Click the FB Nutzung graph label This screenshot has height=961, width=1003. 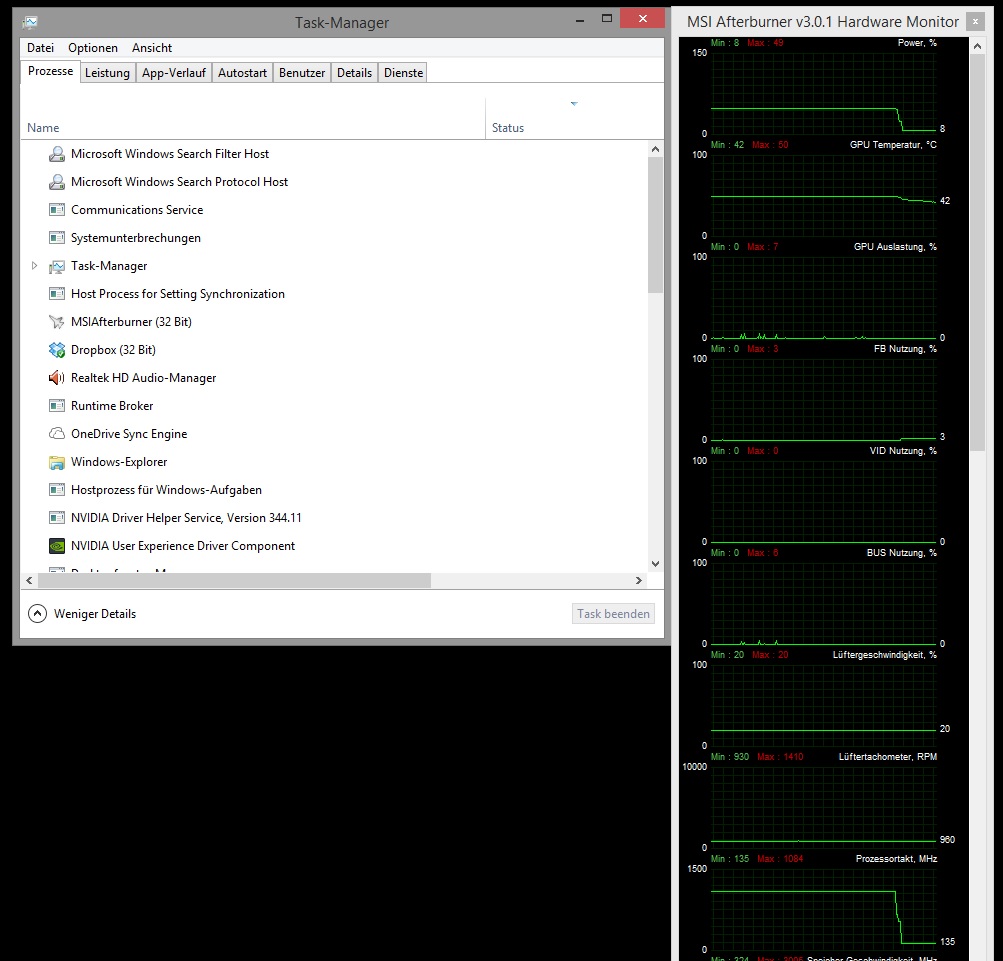905,349
